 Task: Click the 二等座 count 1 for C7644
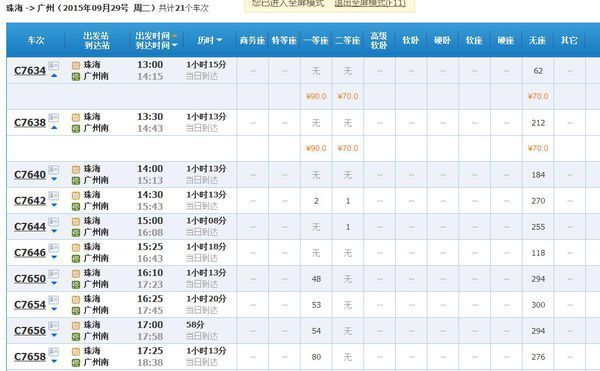(x=348, y=227)
